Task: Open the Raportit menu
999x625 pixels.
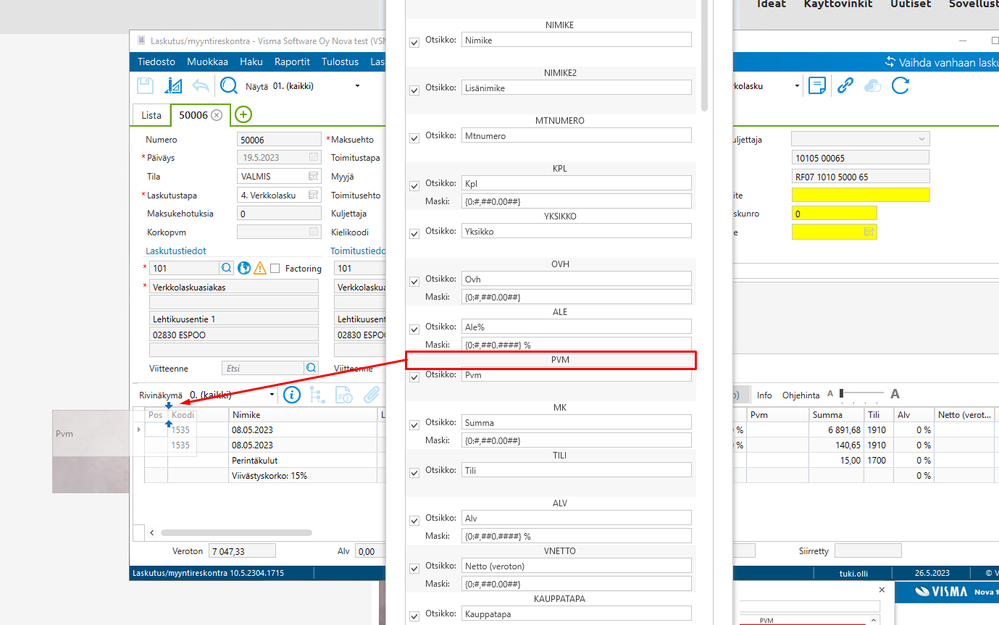Action: point(292,62)
